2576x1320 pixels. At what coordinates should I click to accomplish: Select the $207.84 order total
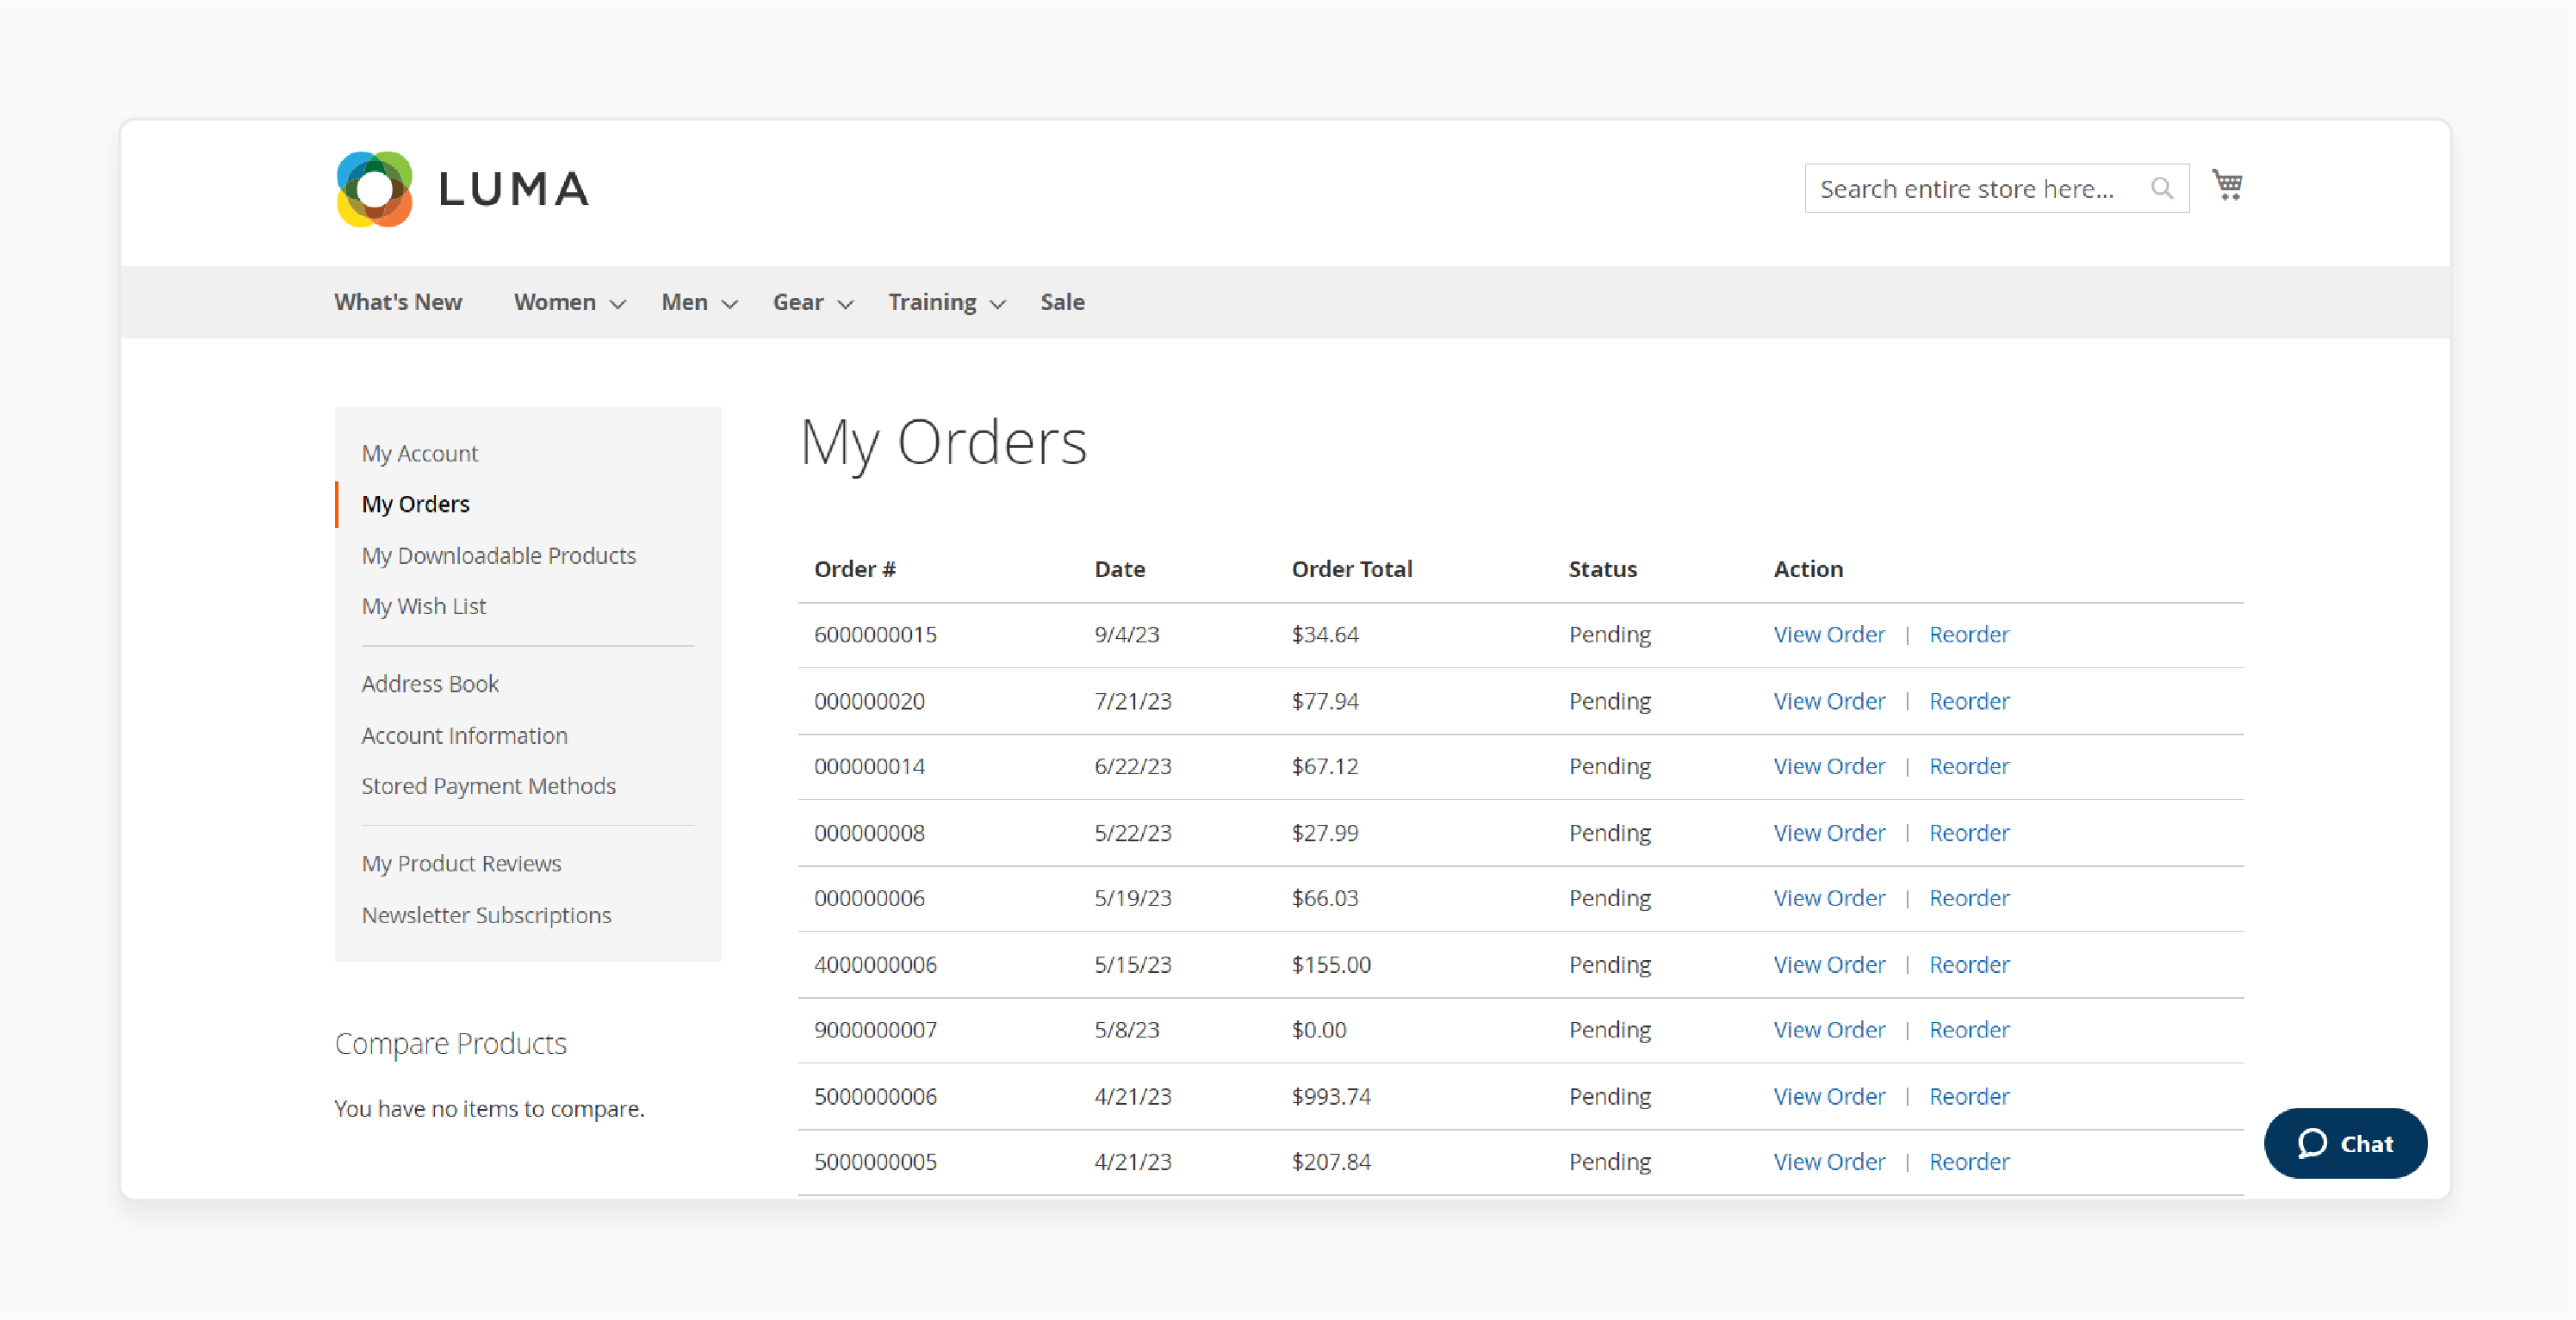click(1331, 1162)
